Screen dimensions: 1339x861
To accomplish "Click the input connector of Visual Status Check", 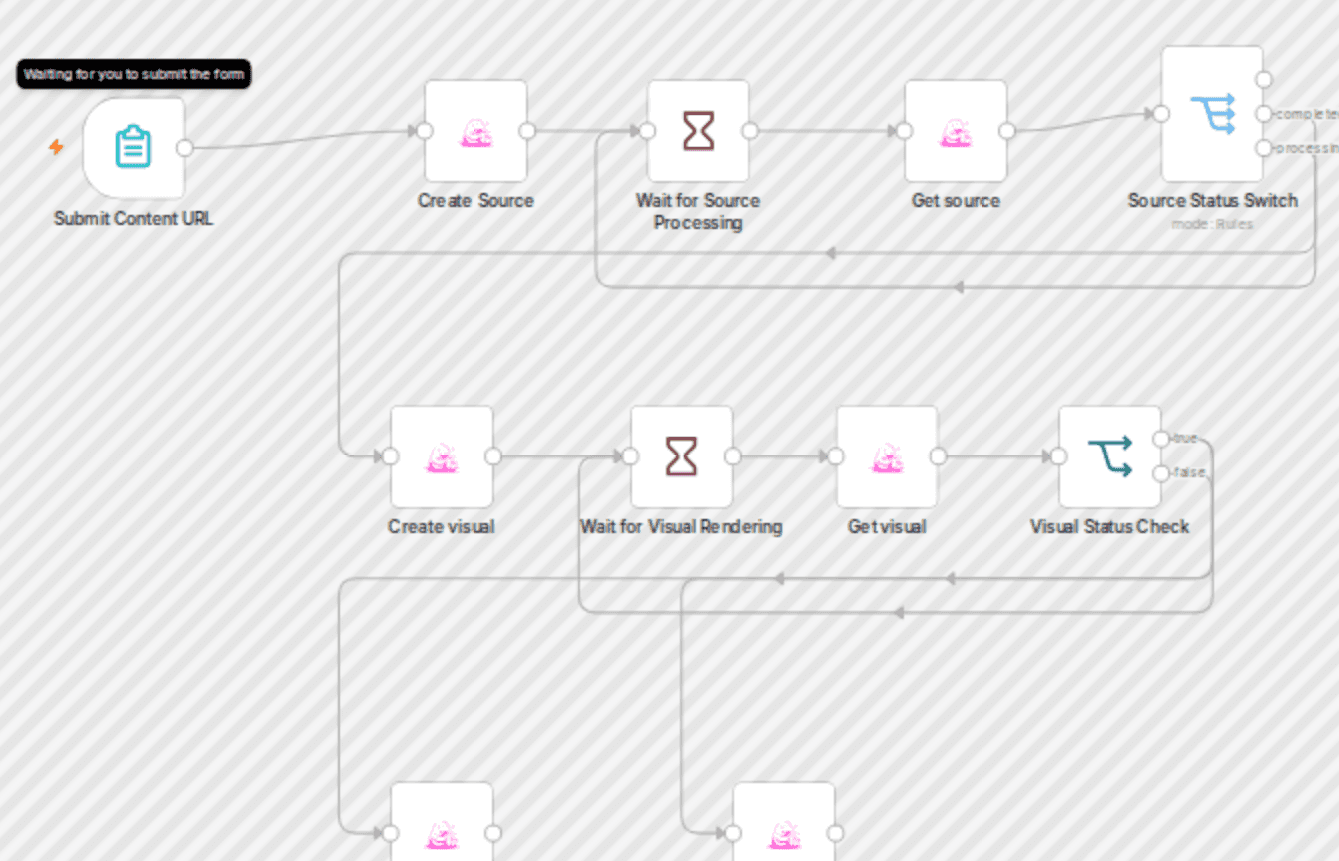I will pyautogui.click(x=1059, y=457).
